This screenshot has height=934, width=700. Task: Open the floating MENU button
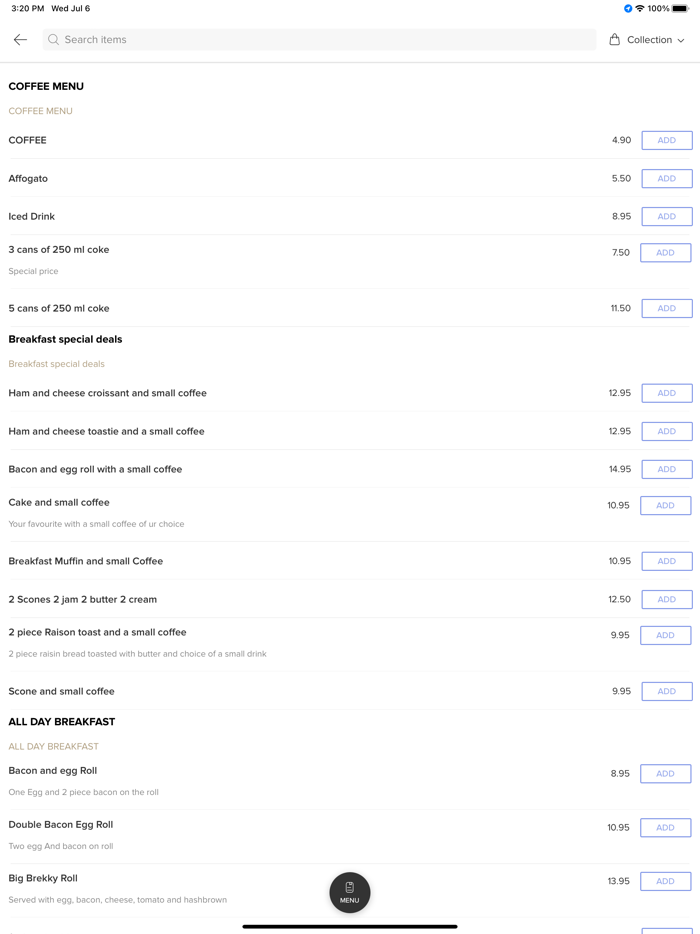coord(350,892)
